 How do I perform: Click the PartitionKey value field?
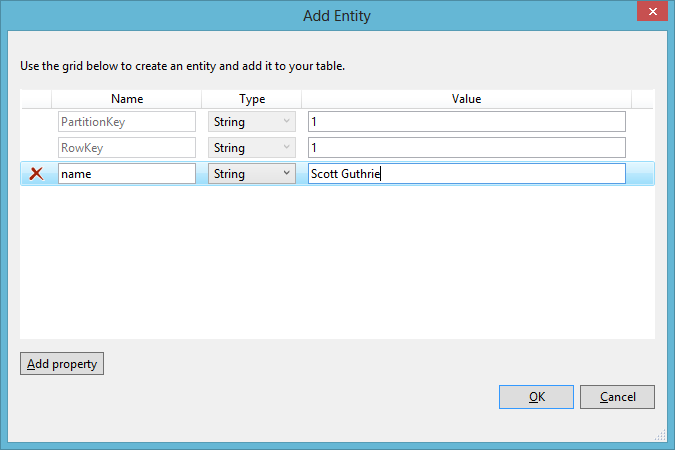[466, 121]
